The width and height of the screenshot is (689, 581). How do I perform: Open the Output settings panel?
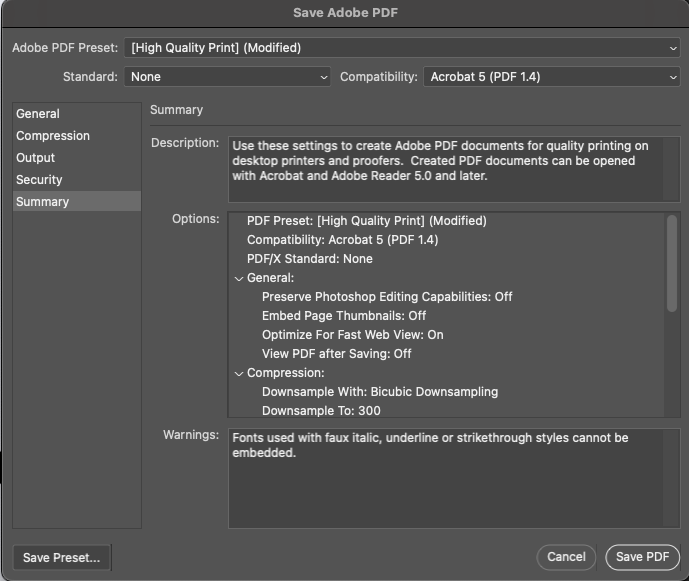point(36,158)
